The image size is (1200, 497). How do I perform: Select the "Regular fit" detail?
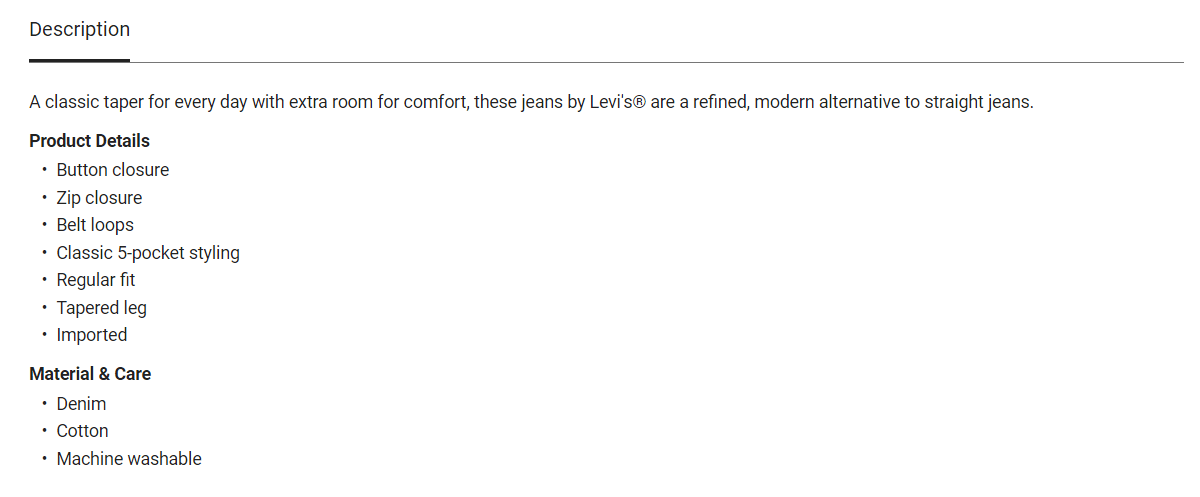[95, 280]
